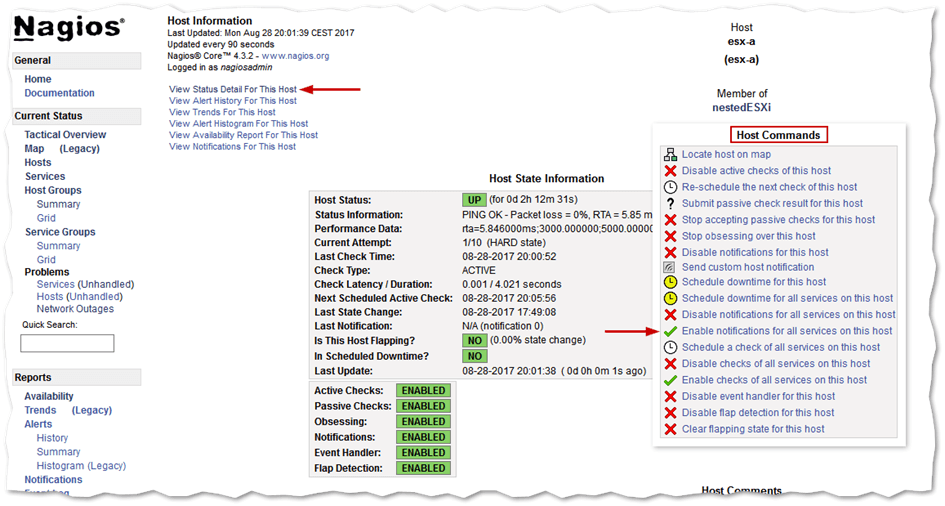Open View Notifications For This Host

coord(233,146)
